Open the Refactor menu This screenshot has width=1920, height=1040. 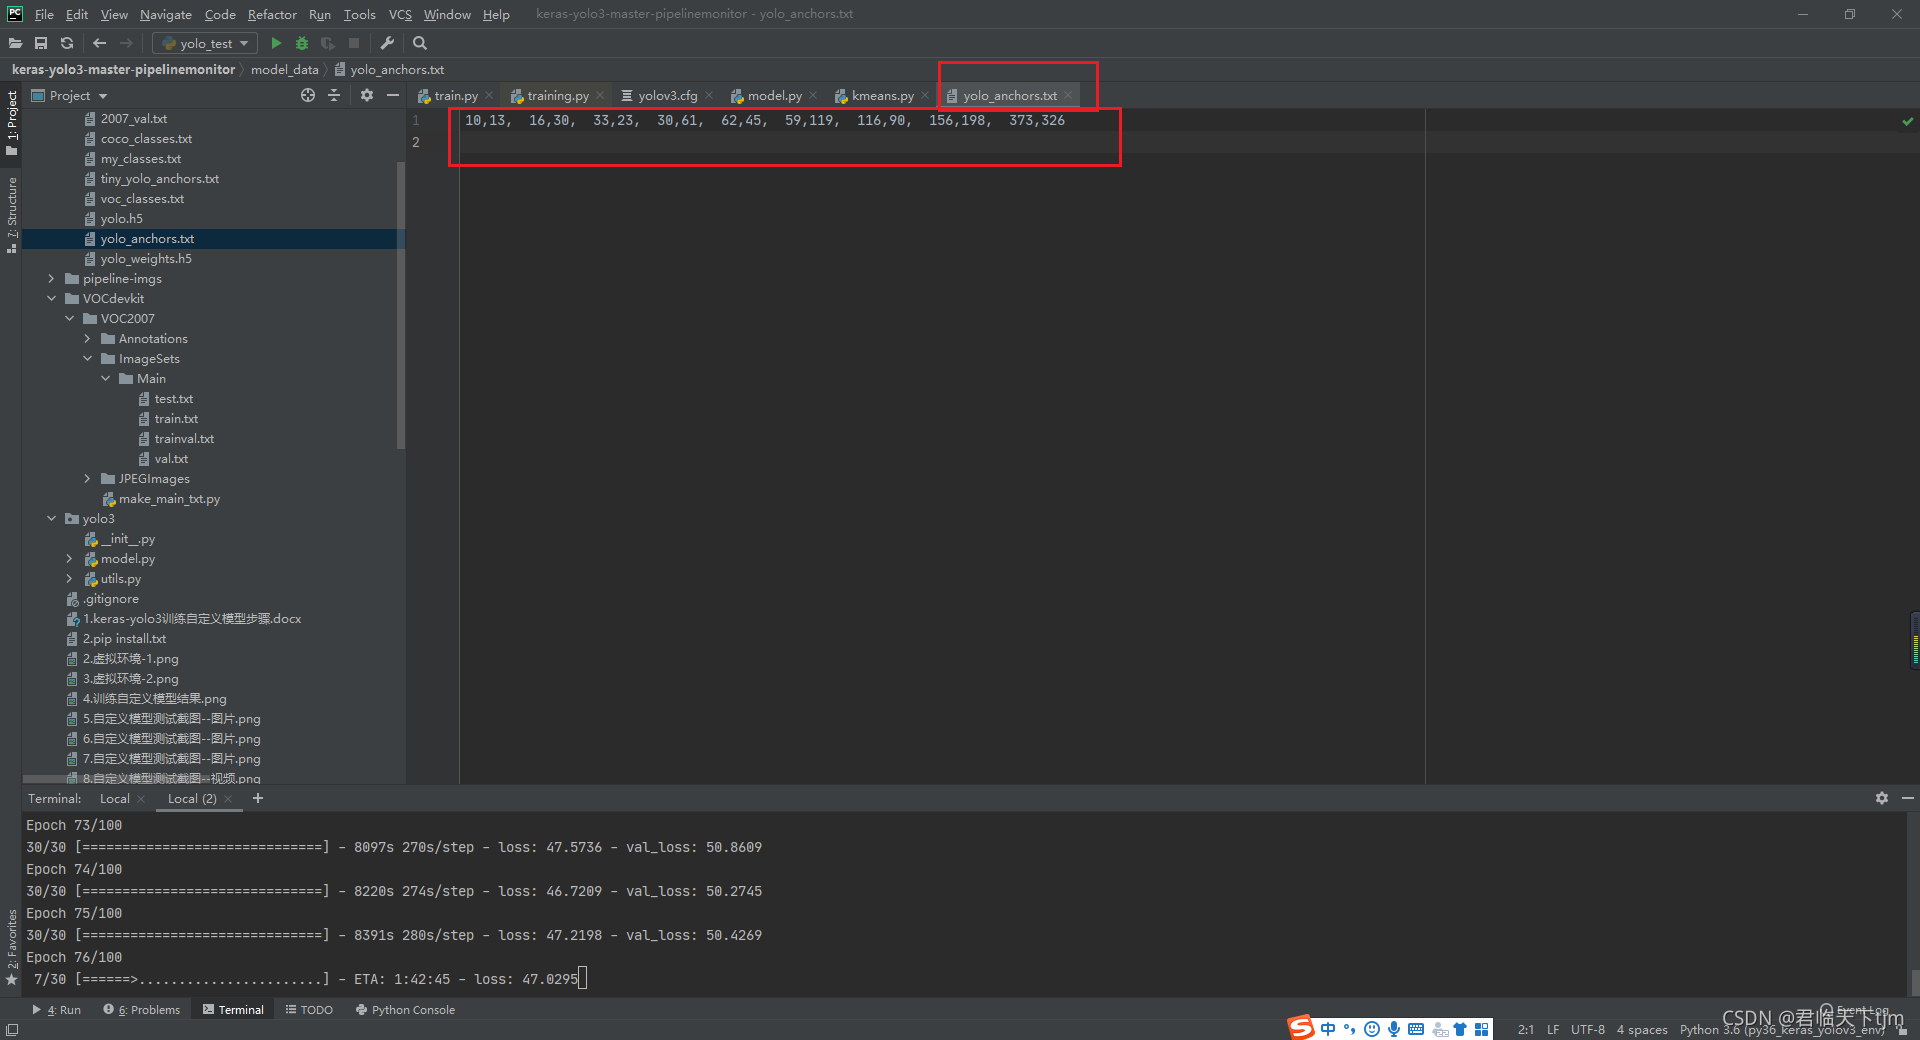(x=272, y=14)
